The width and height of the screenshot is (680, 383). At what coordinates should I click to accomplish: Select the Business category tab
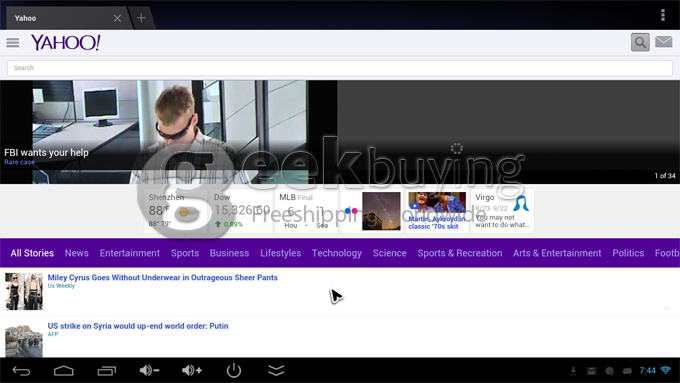click(229, 253)
